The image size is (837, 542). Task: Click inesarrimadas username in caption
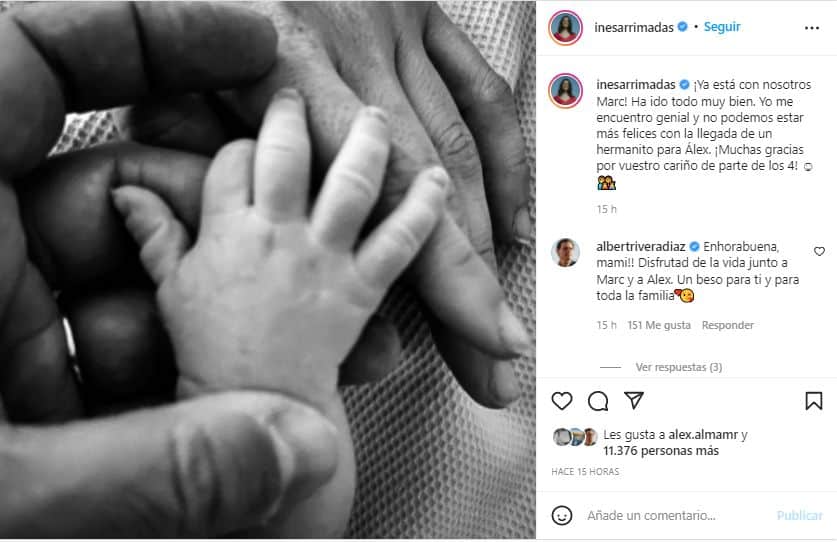636,84
